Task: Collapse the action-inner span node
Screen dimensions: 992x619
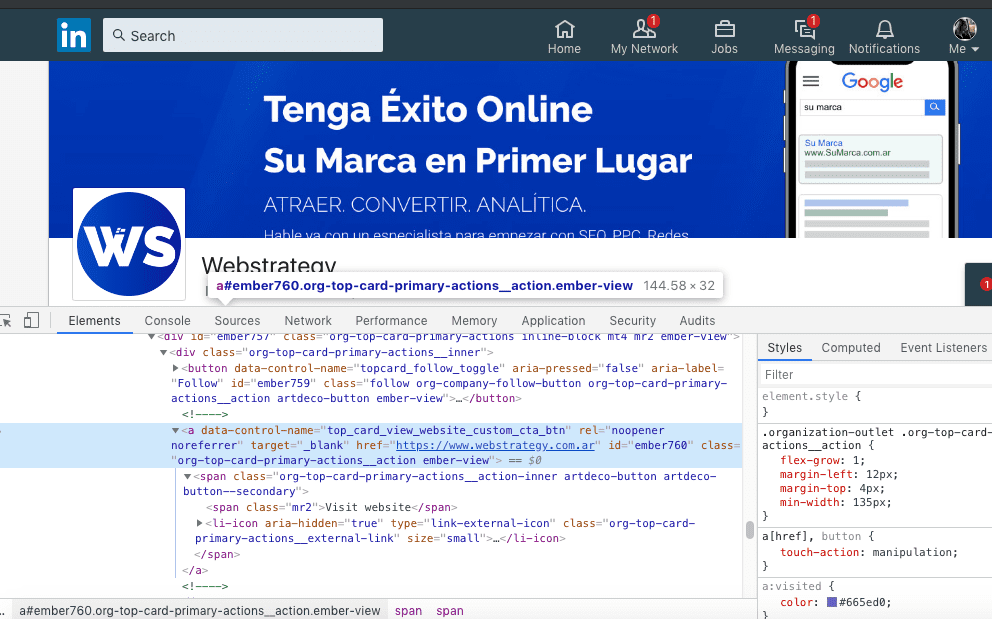Action: [x=187, y=477]
